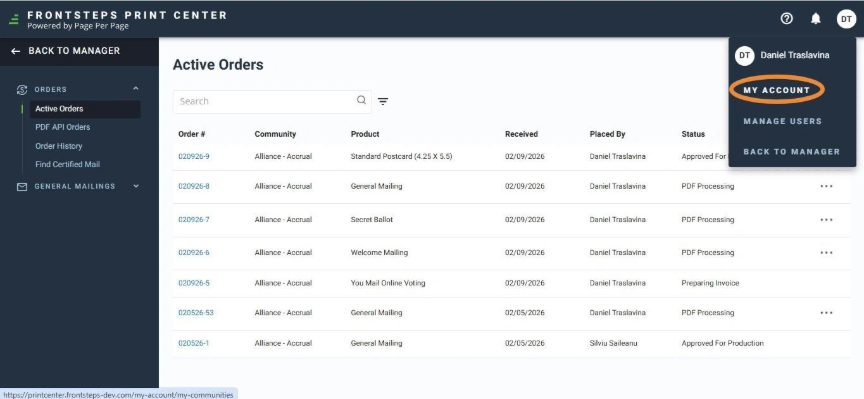The width and height of the screenshot is (864, 399).
Task: Click the Standard Postcard (4.25 X 5.5) product cell
Action: pyautogui.click(x=401, y=157)
